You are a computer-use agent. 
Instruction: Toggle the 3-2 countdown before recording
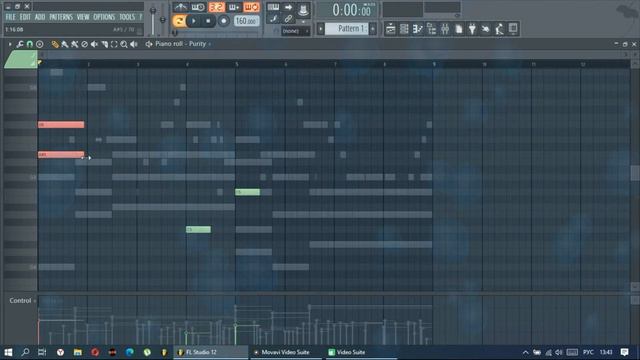coord(217,7)
